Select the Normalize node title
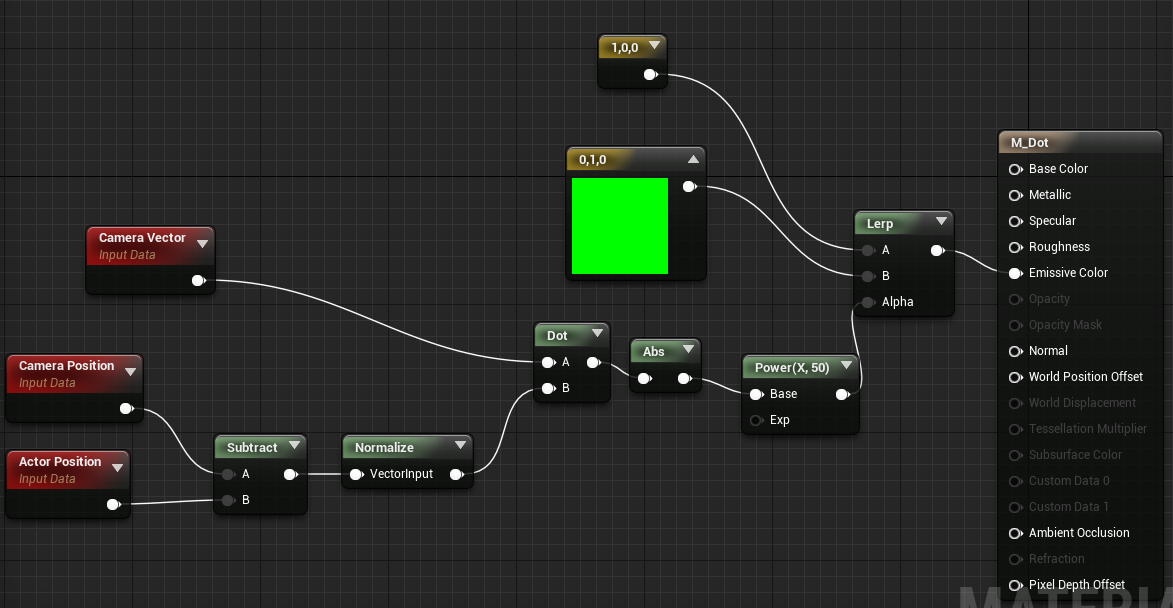The image size is (1173, 608). pos(384,447)
